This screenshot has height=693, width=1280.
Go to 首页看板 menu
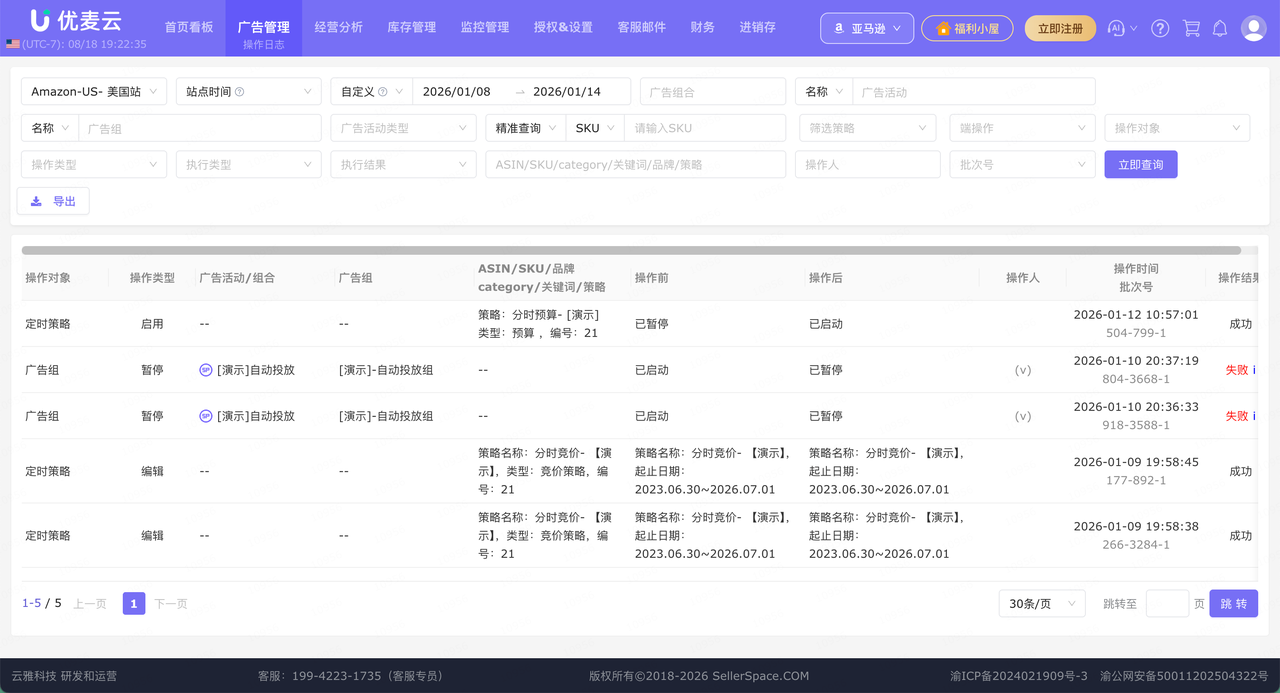pos(189,28)
